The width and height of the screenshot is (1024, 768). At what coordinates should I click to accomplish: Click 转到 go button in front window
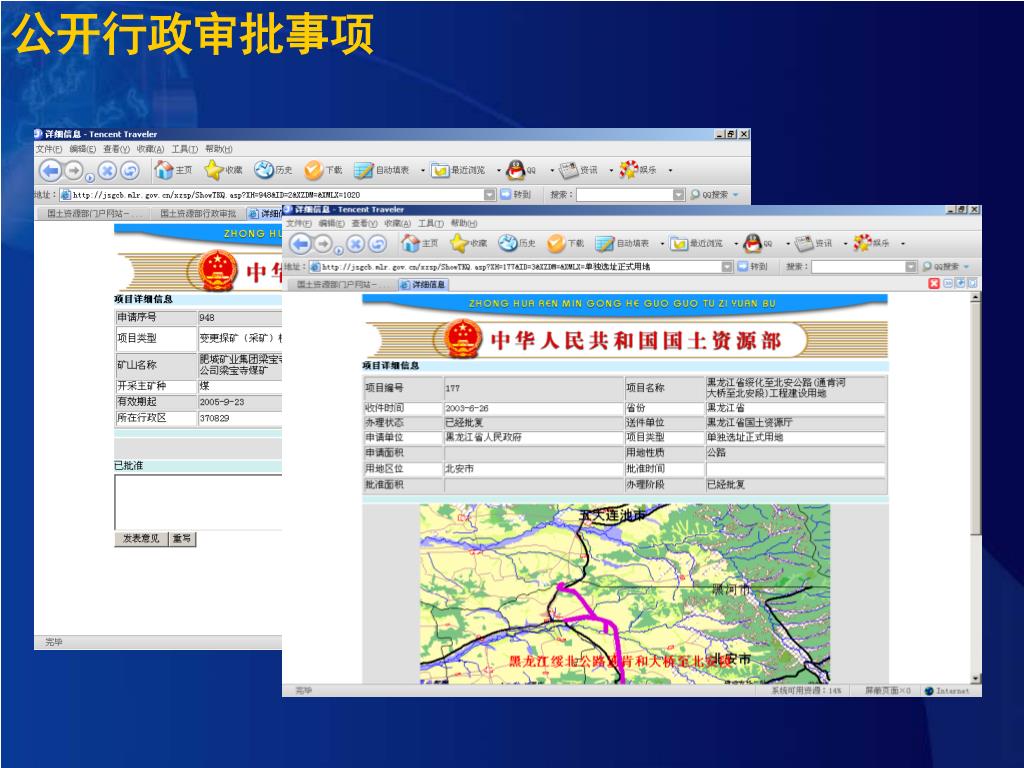[x=752, y=266]
